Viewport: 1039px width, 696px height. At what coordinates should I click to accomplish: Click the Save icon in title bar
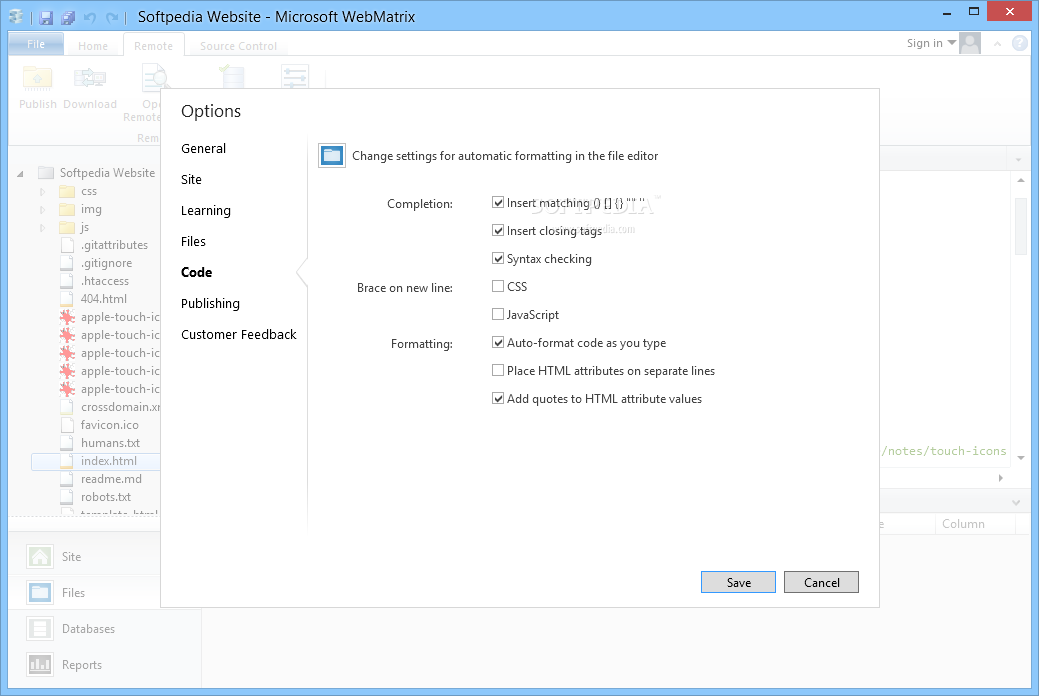point(46,17)
